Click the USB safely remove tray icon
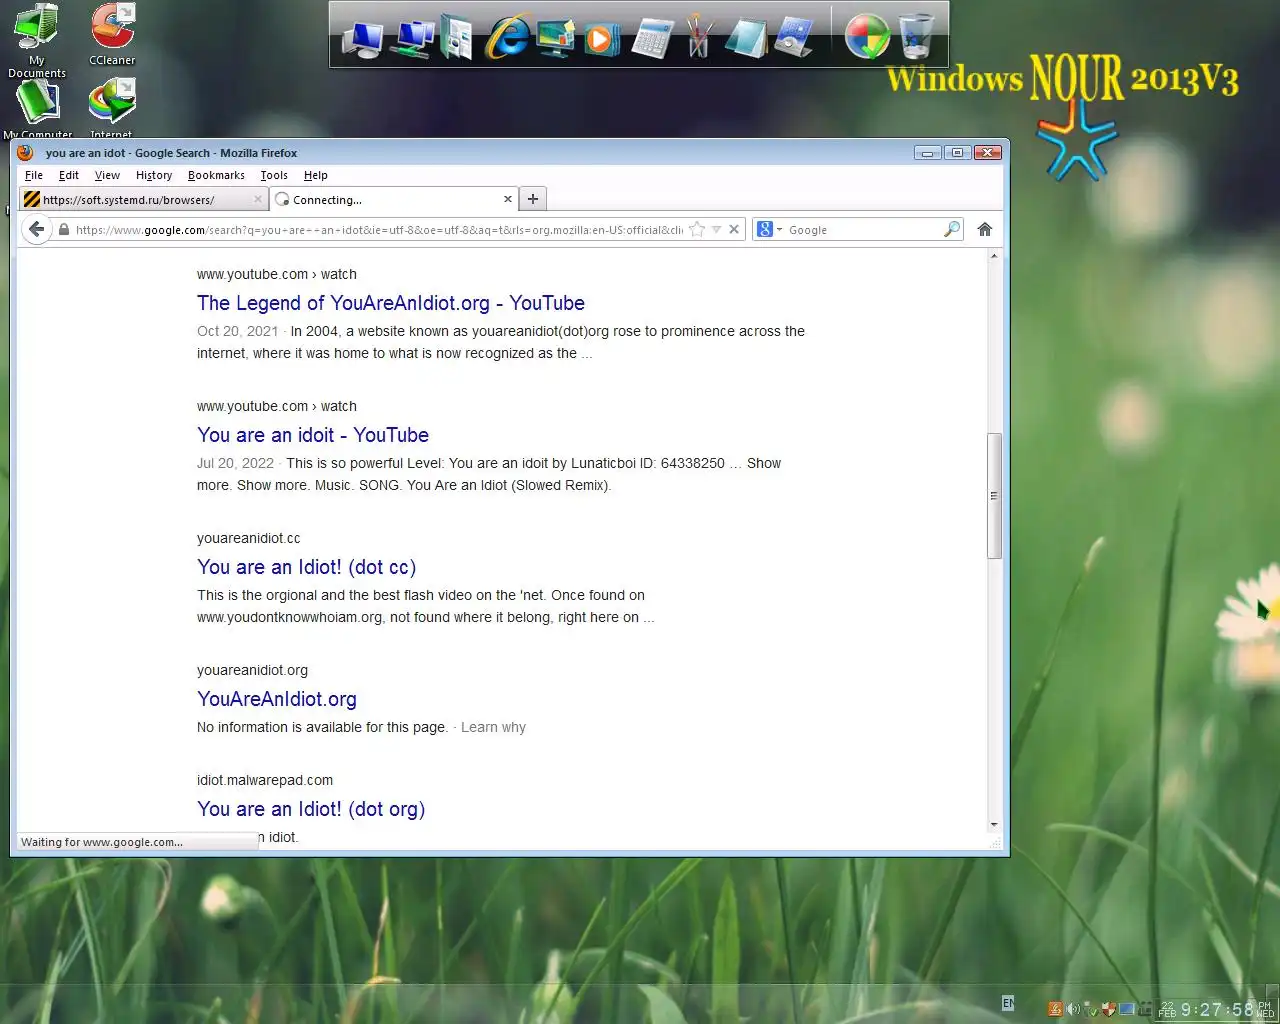The width and height of the screenshot is (1280, 1024). [1090, 1009]
